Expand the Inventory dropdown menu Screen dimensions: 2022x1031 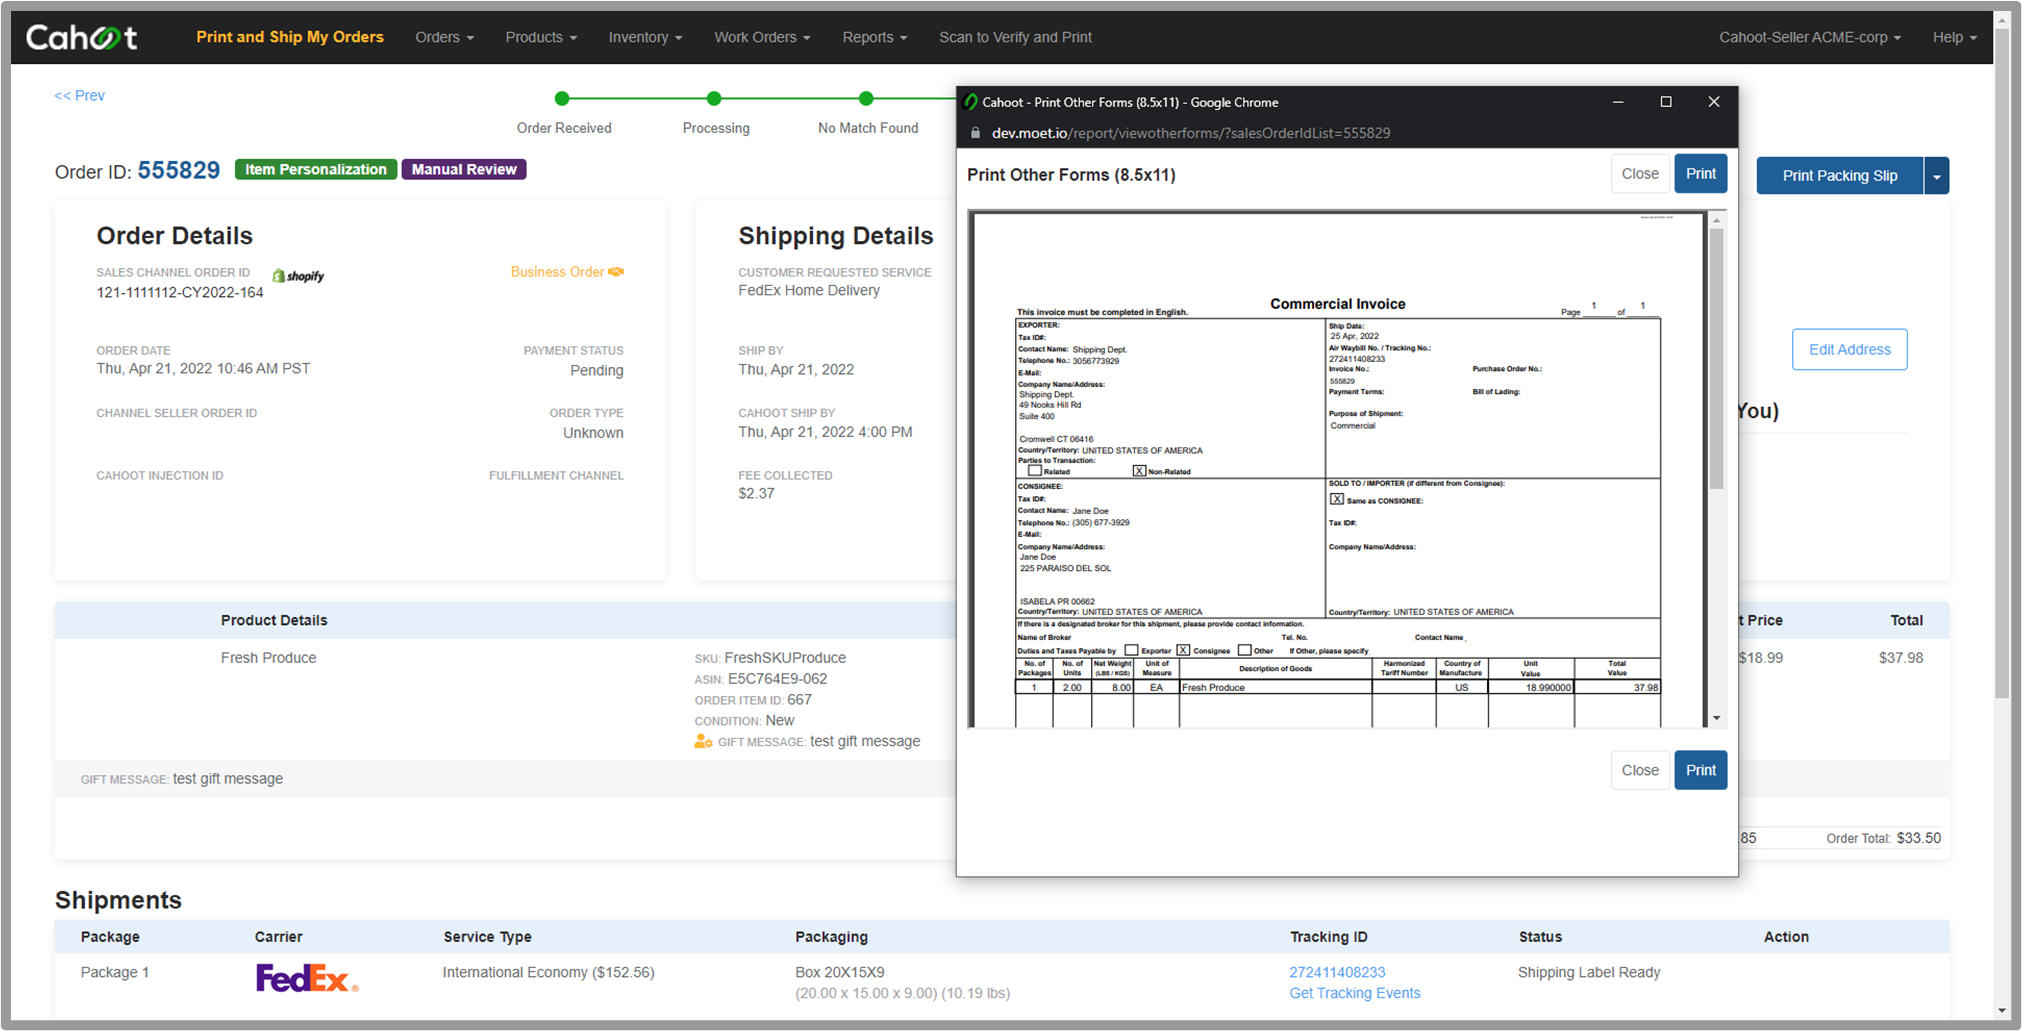tap(645, 37)
